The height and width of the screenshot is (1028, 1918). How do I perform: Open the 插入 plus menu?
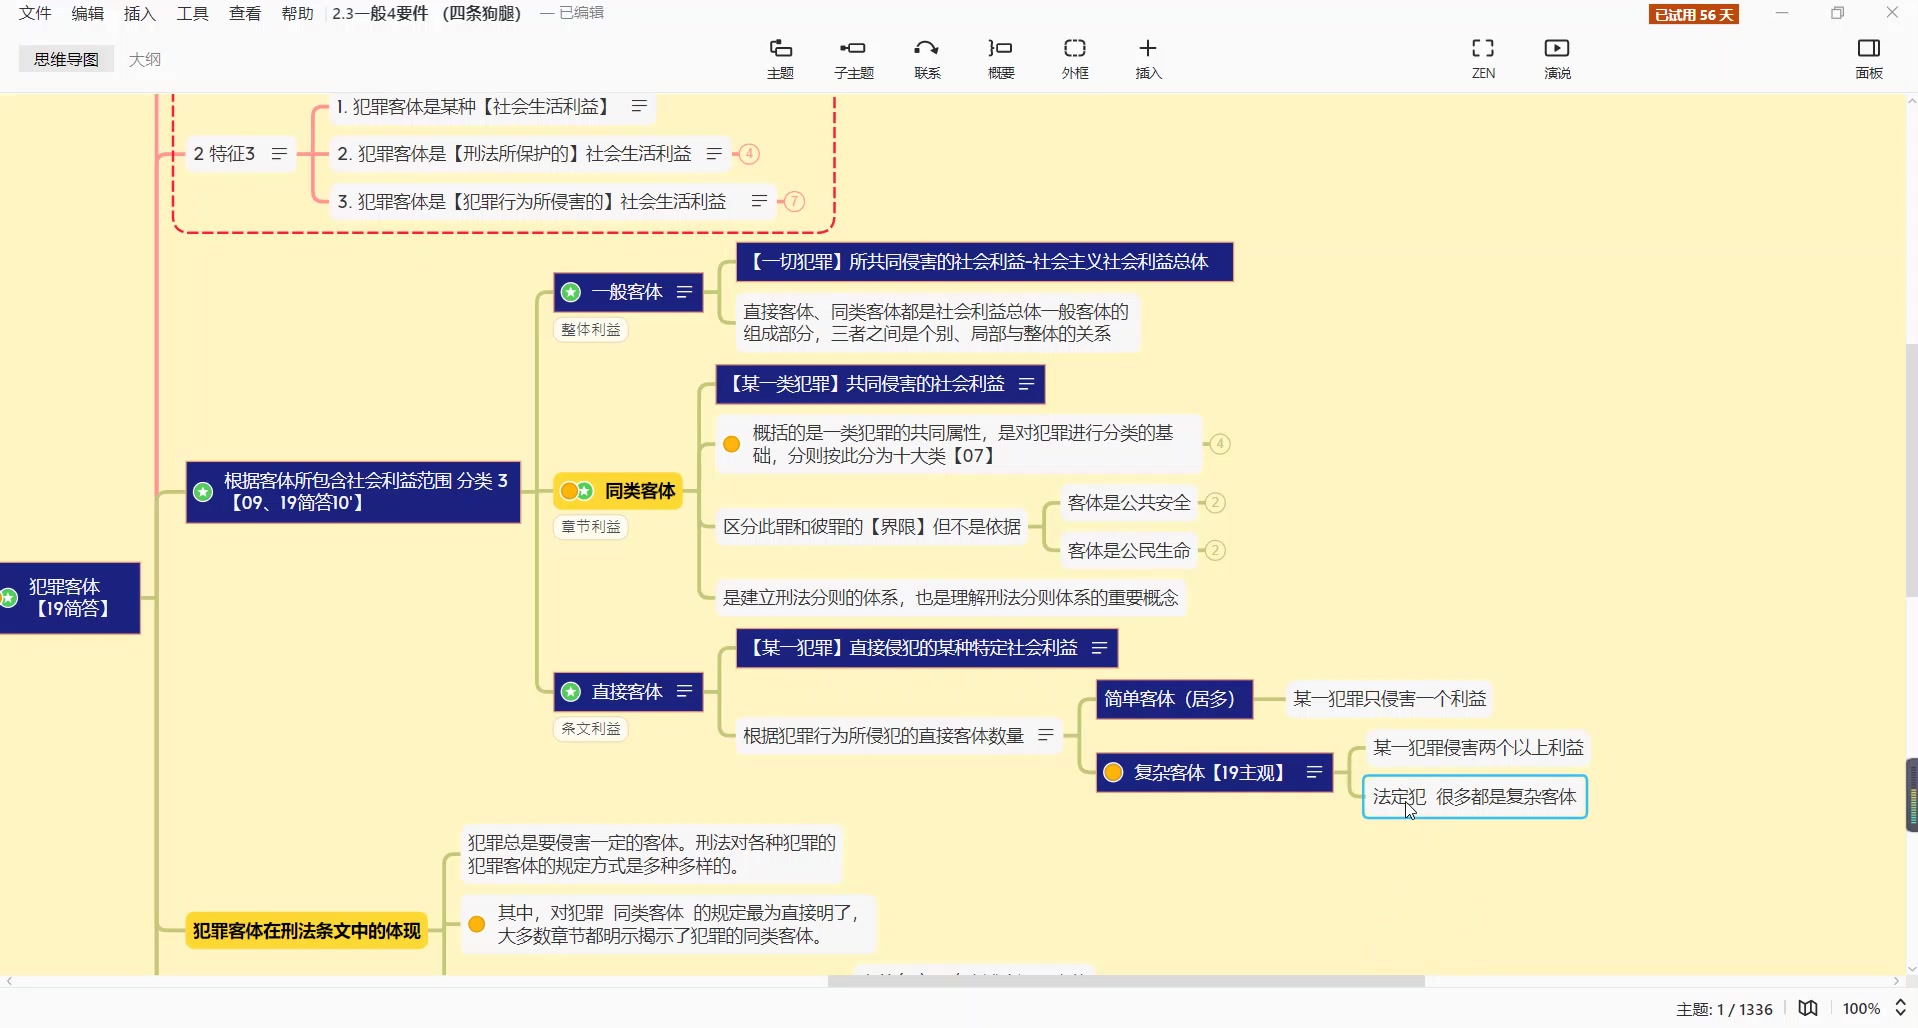tap(1148, 59)
